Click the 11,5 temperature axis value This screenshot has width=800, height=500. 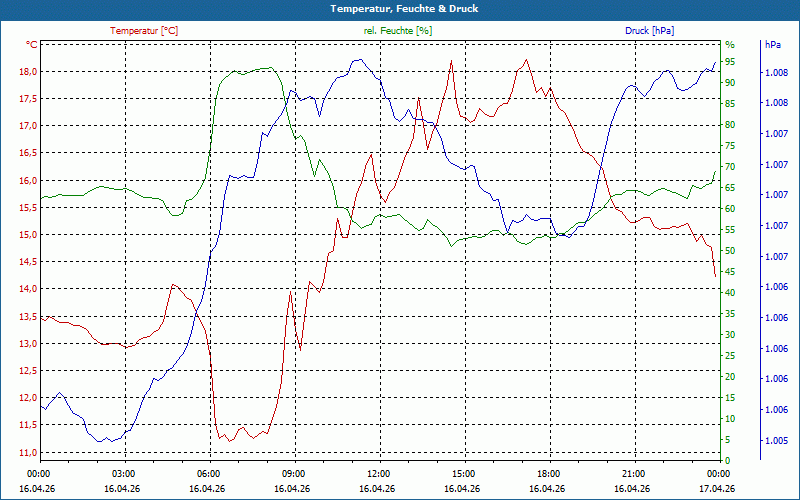tap(28, 425)
